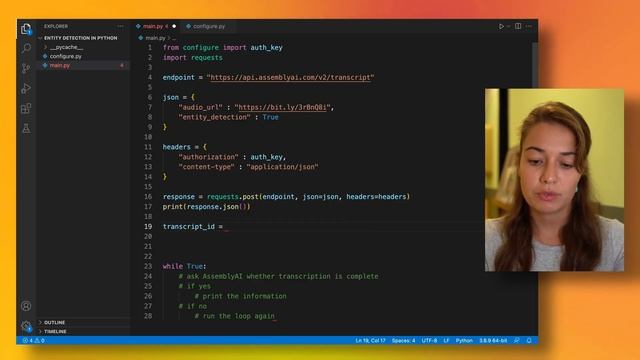640x360 pixels.
Task: Click comment '# run the loop again'
Action: 235,316
